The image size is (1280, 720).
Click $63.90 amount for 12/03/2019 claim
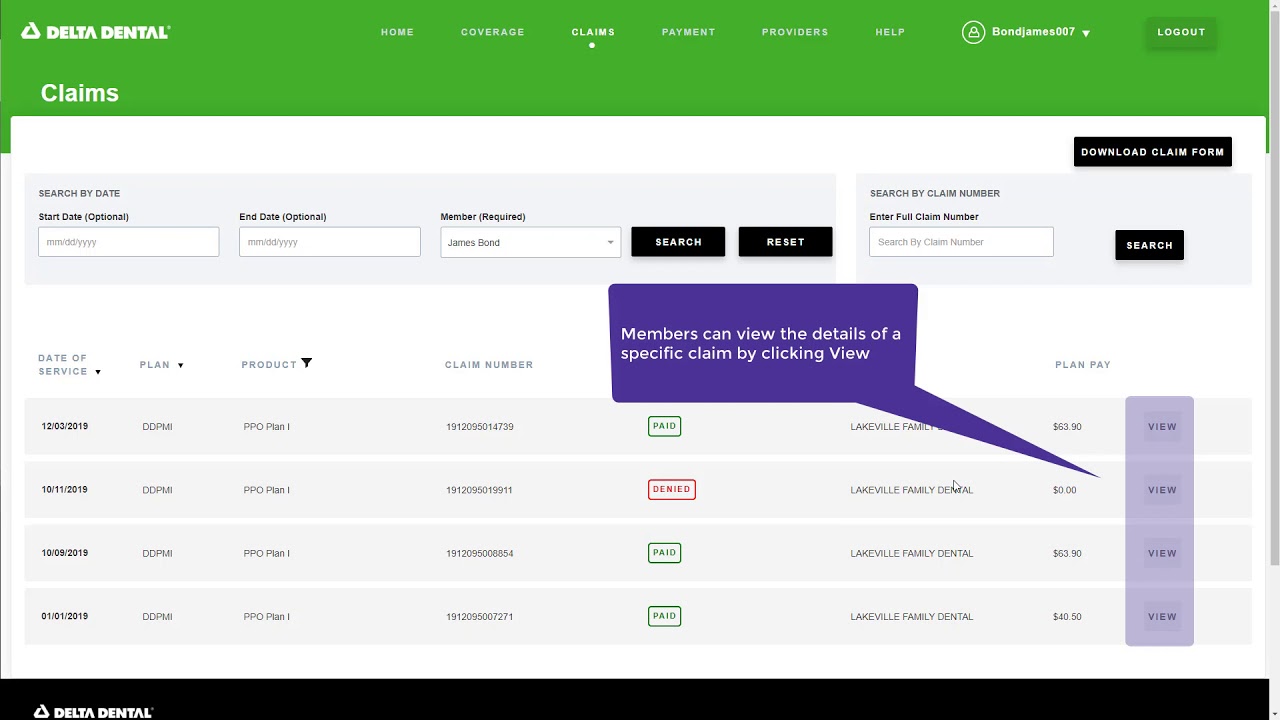click(x=1067, y=427)
